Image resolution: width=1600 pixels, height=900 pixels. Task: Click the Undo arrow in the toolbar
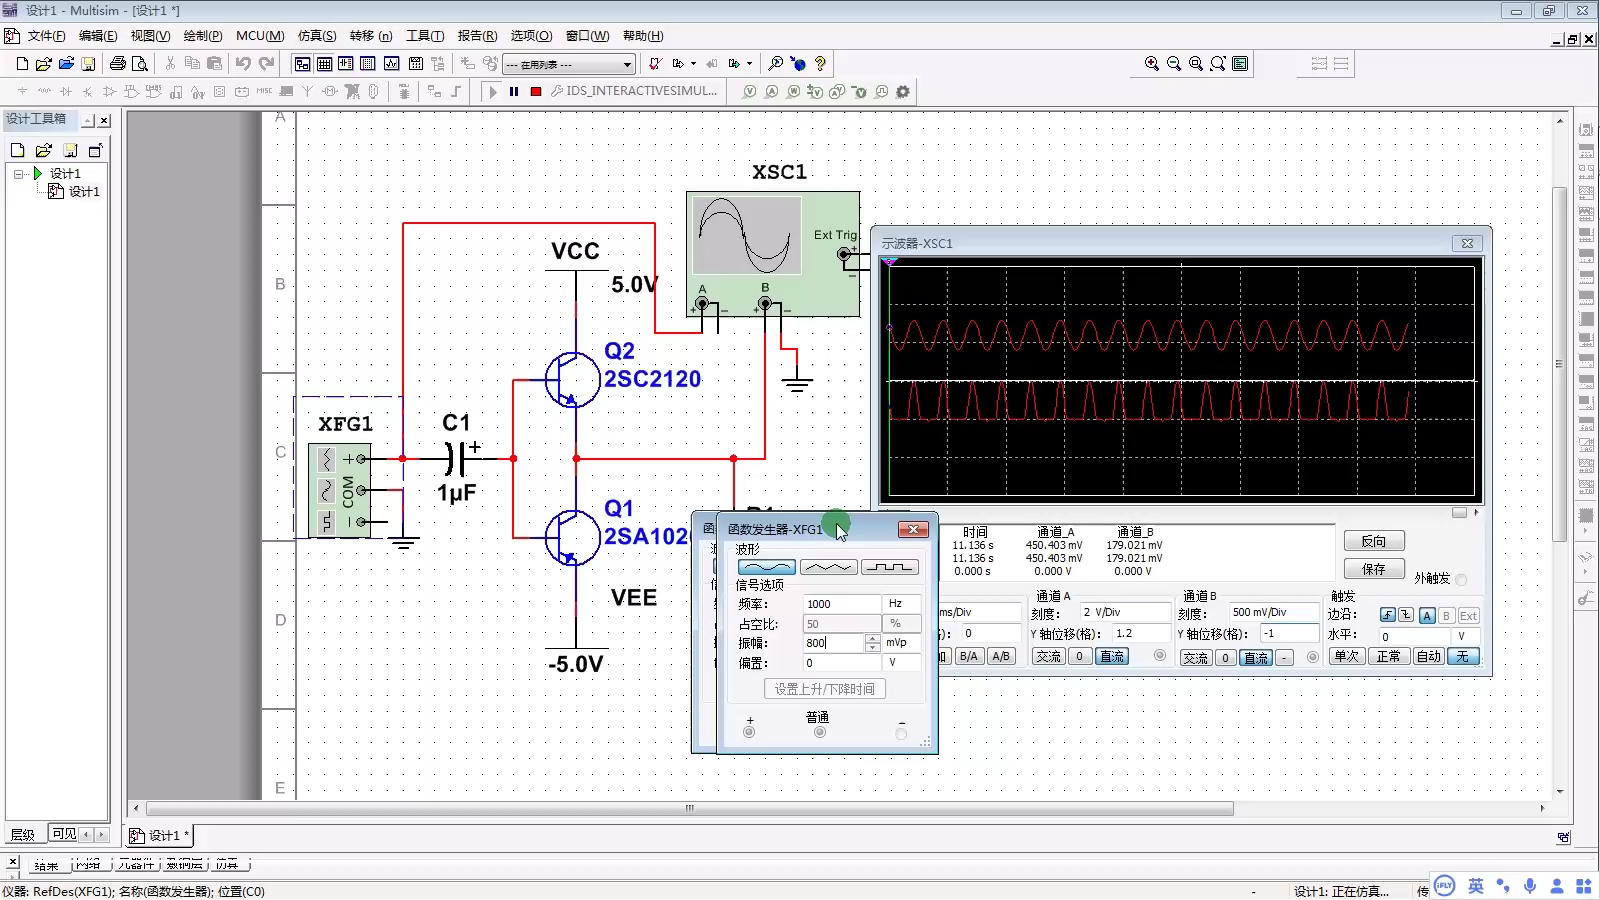click(243, 64)
